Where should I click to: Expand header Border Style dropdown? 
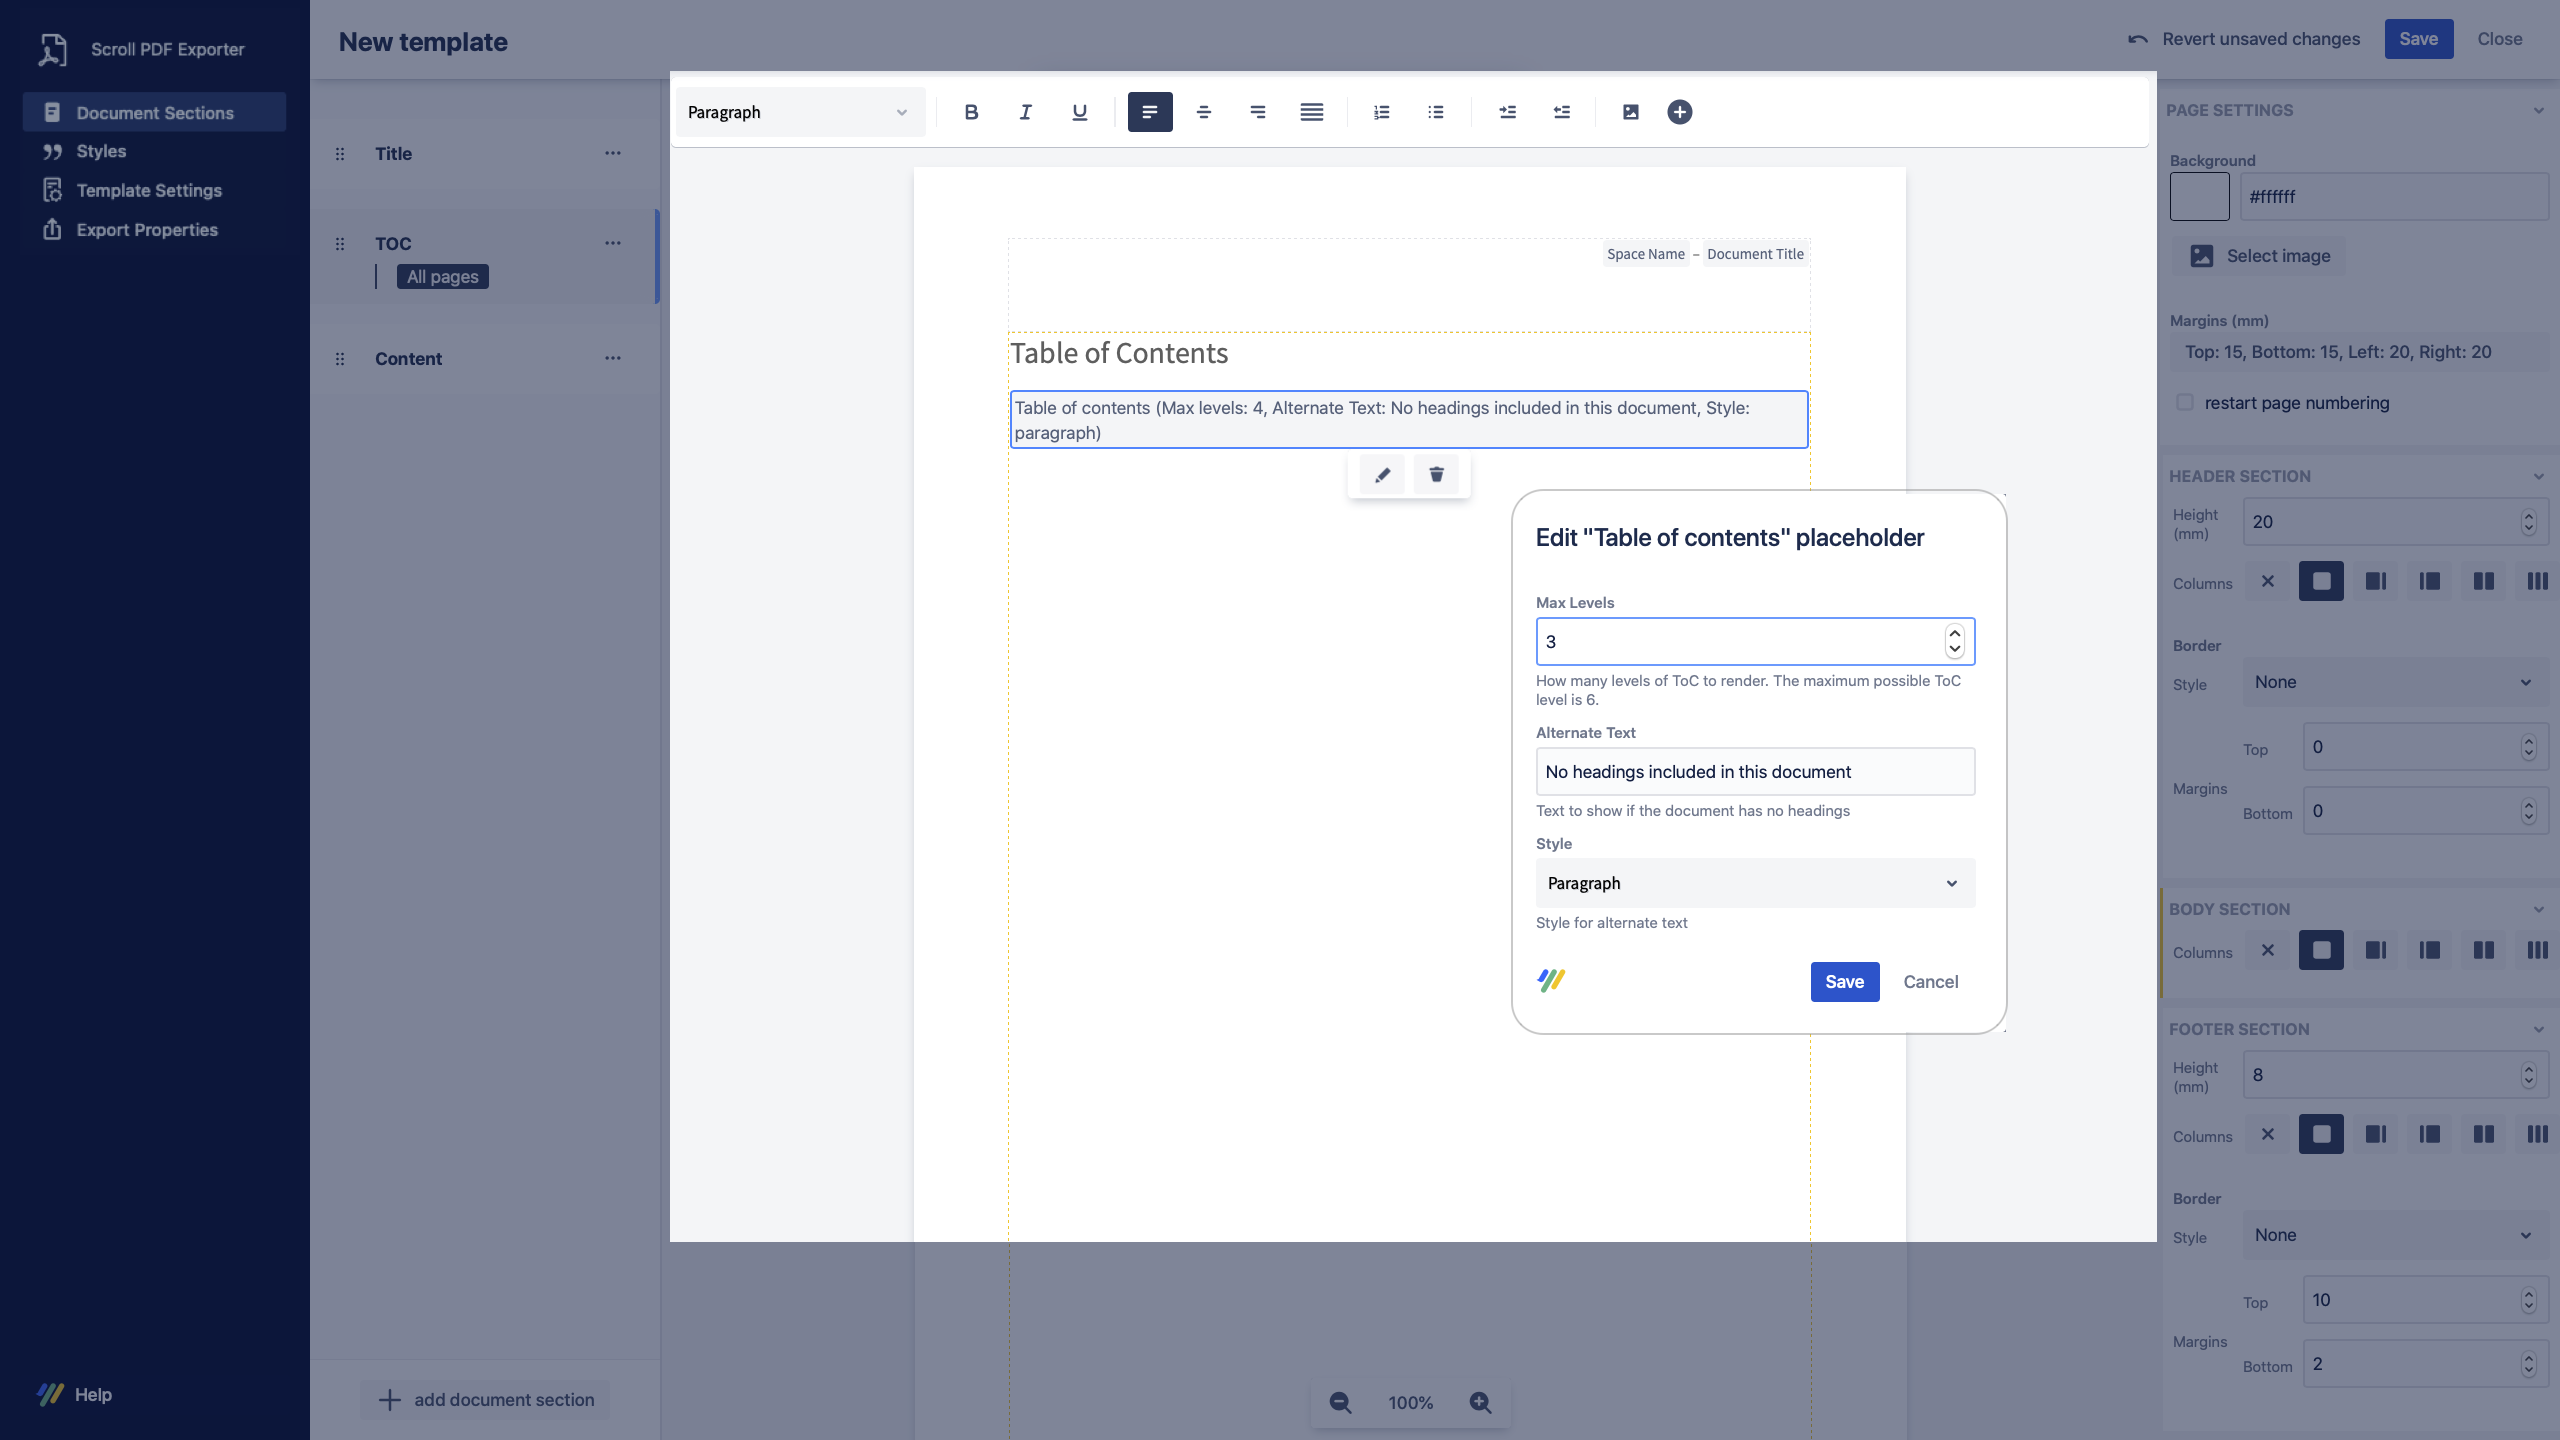2393,682
